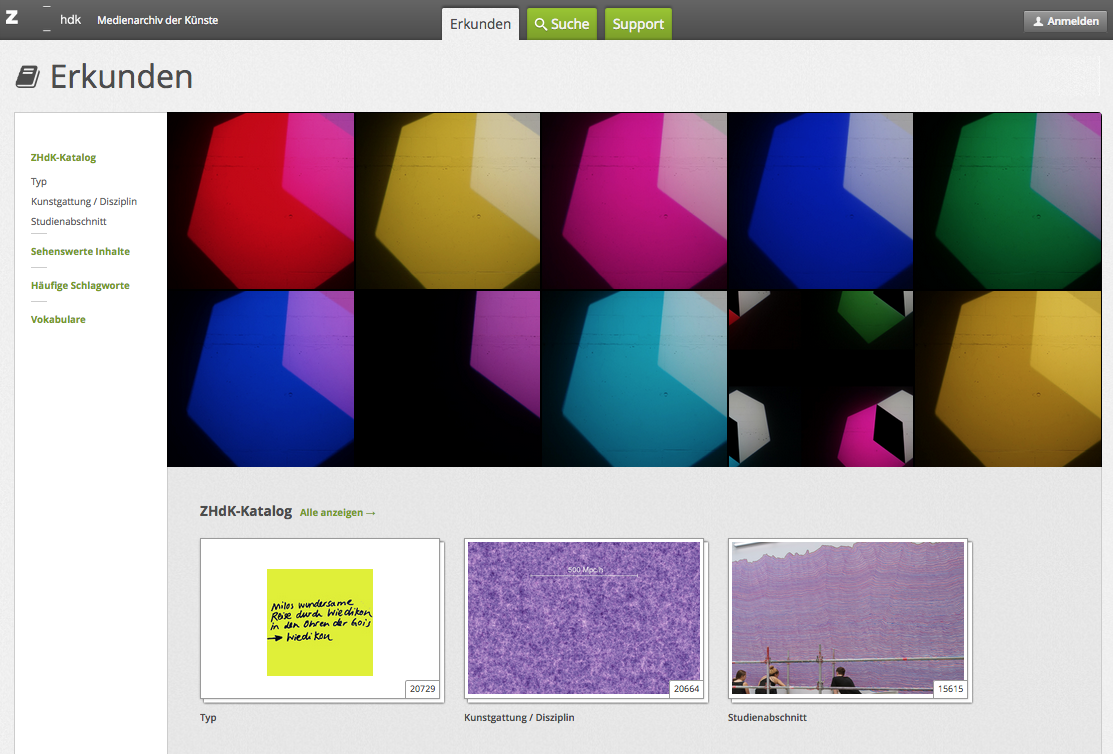This screenshot has height=754, width=1113.
Task: Show Häufige Schlagworte section
Action: coord(80,286)
